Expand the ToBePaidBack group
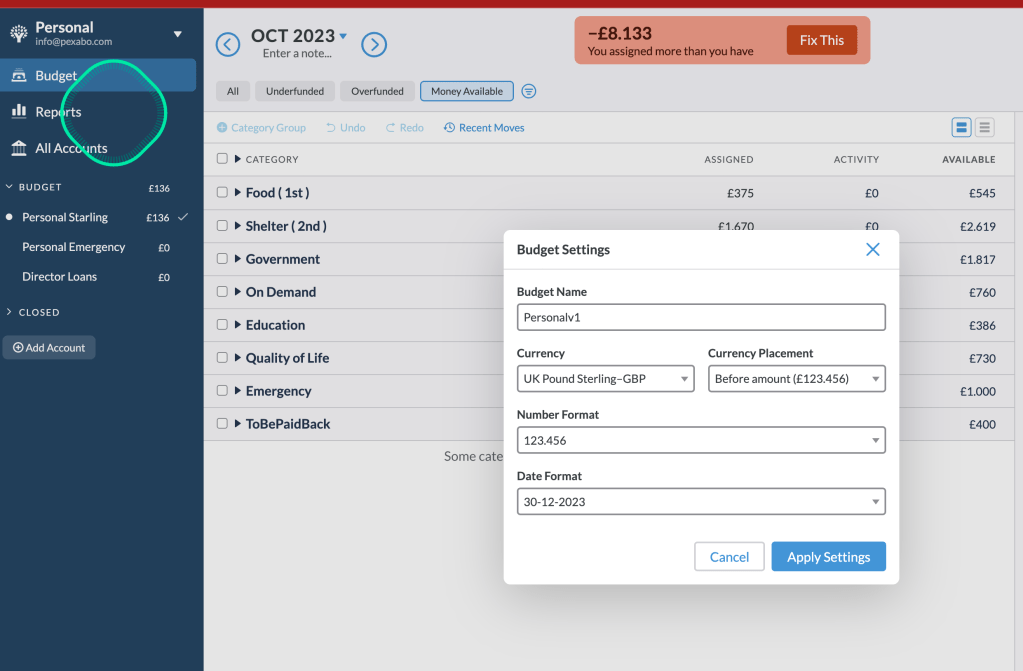 [x=237, y=424]
